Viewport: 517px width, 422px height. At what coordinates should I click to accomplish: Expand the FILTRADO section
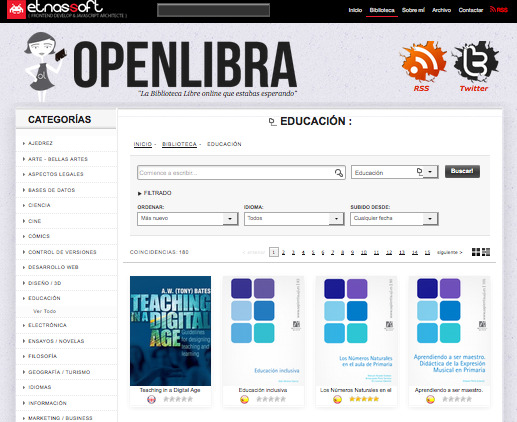(154, 193)
